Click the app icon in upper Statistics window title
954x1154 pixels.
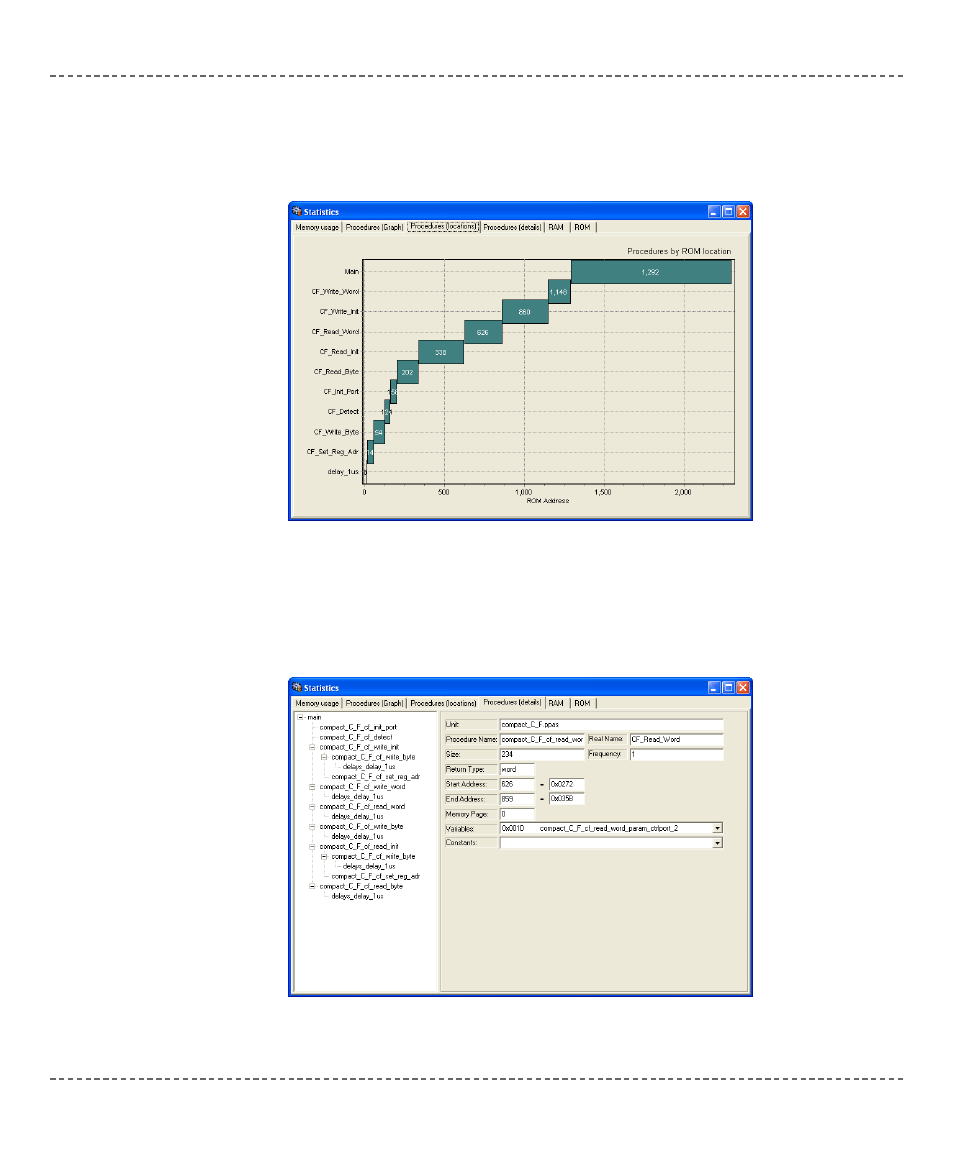(297, 211)
